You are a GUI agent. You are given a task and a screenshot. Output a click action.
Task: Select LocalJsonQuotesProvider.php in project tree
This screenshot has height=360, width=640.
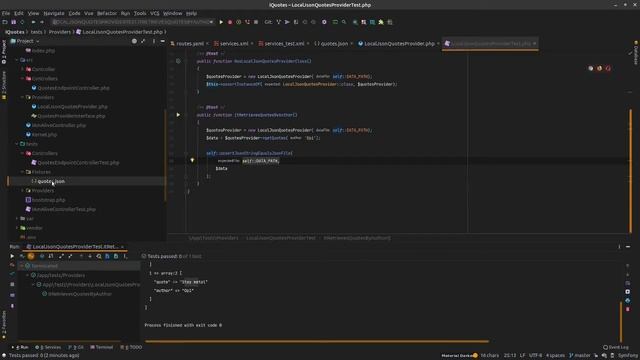(x=72, y=107)
